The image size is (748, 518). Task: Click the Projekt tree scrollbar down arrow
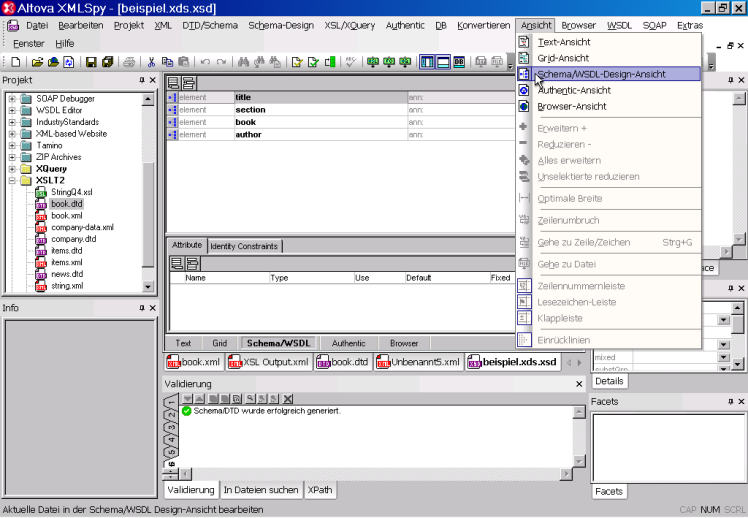tap(148, 287)
